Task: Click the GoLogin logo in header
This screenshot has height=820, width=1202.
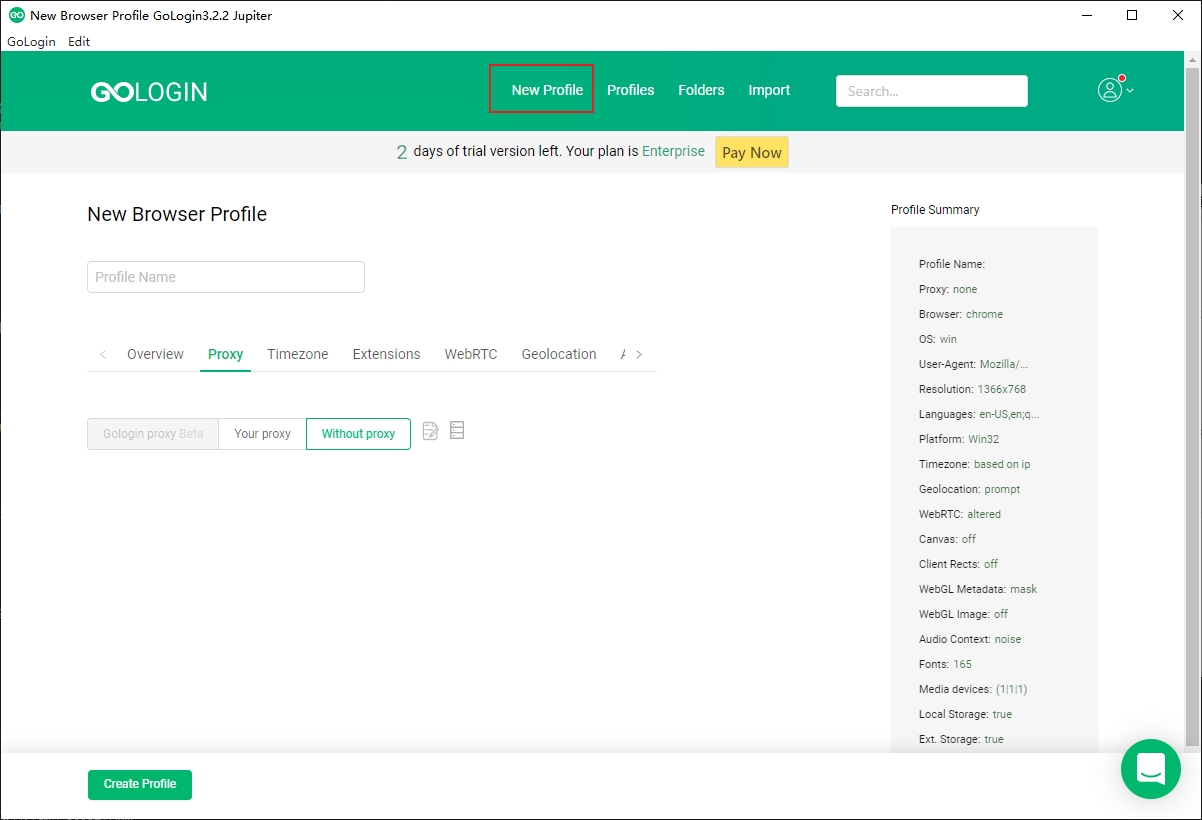Action: 149,92
